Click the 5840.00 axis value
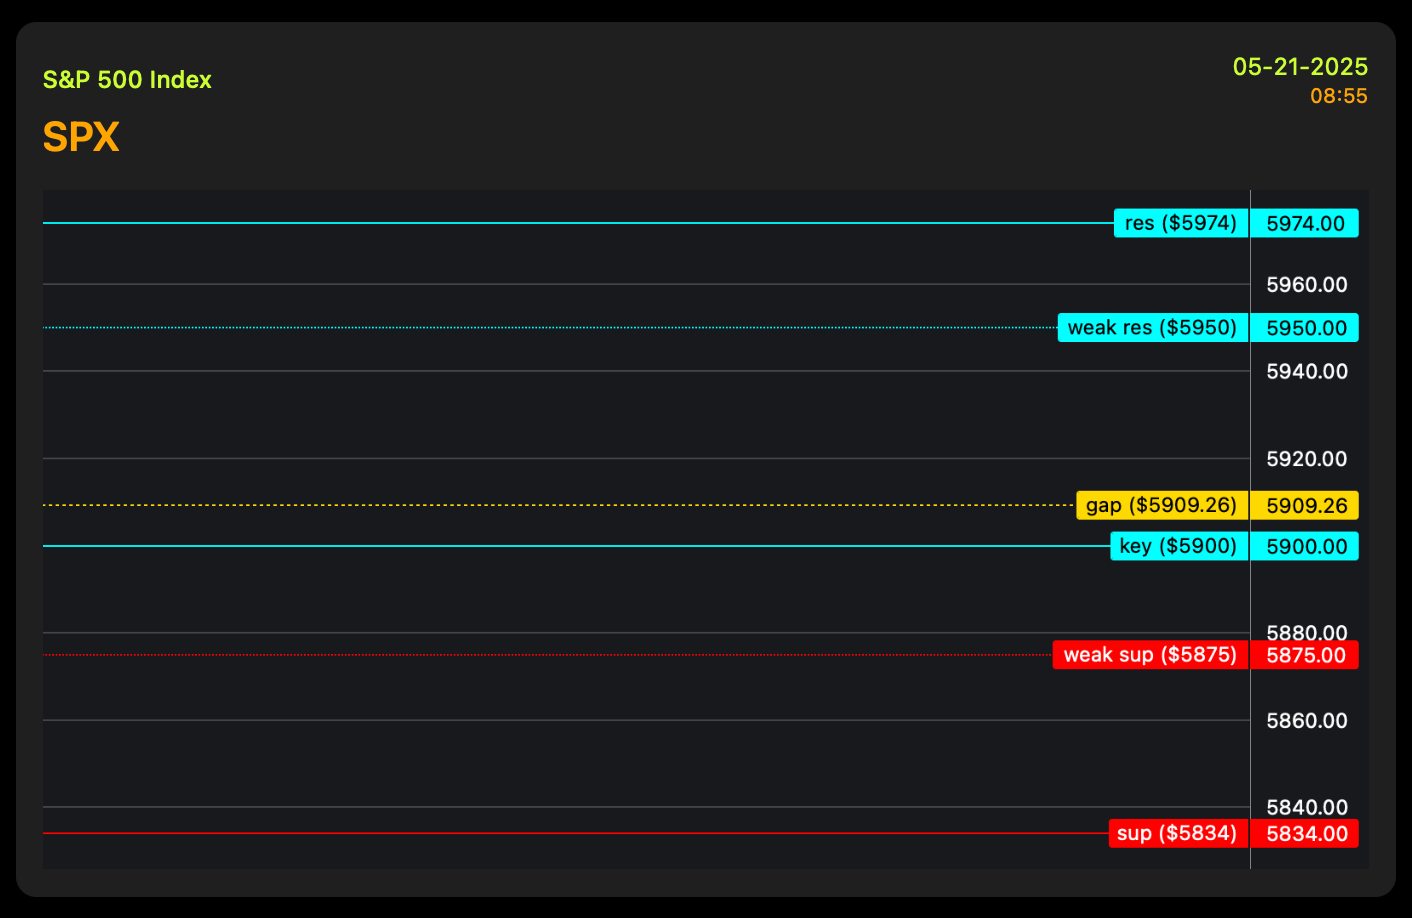The width and height of the screenshot is (1412, 918). [x=1307, y=807]
